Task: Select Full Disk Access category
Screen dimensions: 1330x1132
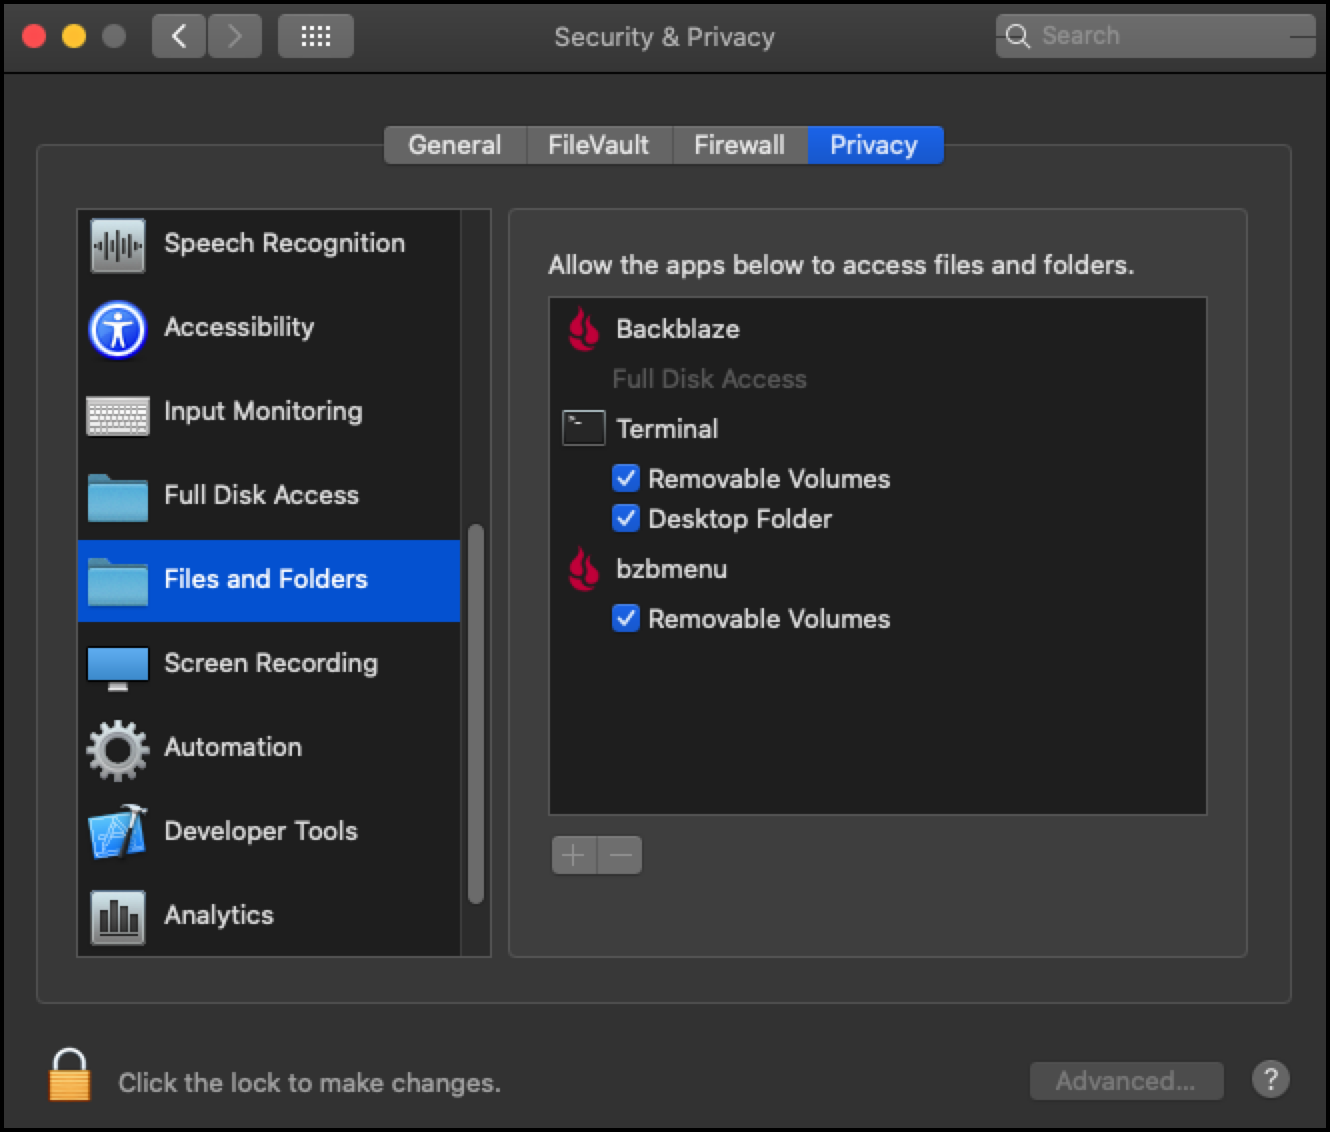Action: click(x=269, y=496)
